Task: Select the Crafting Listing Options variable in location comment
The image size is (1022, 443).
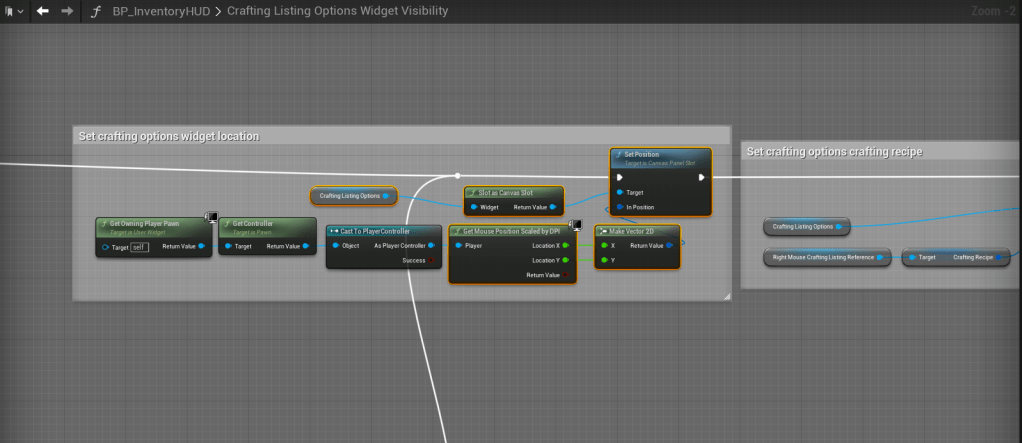Action: [x=354, y=195]
